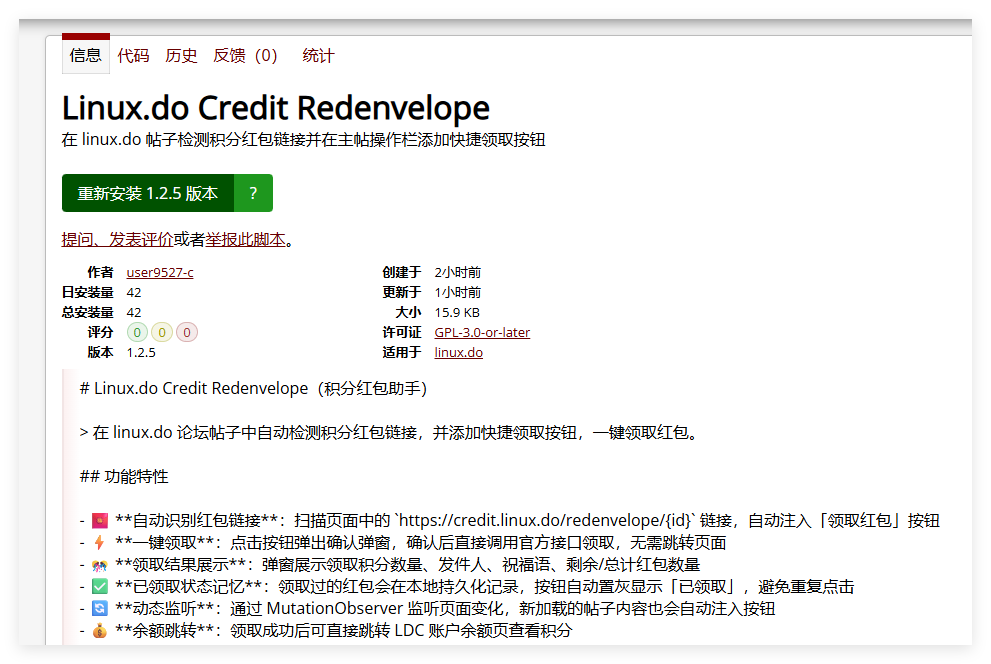This screenshot has width=991, height=664.
Task: Click the yellow OK rating count badge
Action: click(162, 332)
